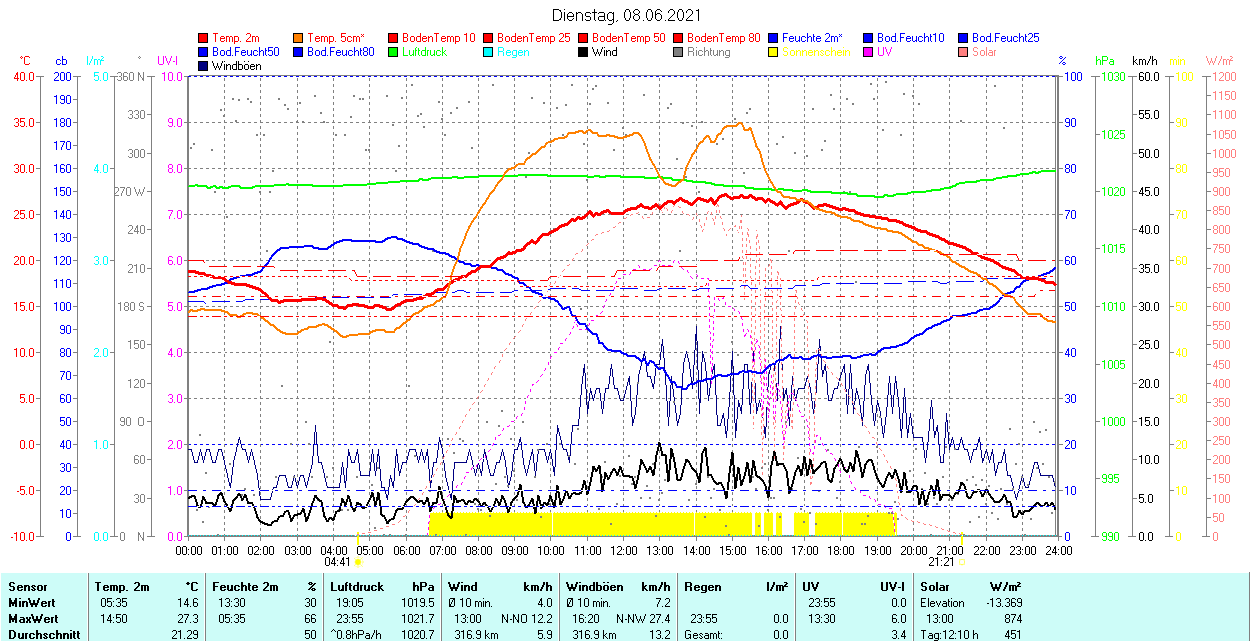Click the Tag:12:10 h day length entry

click(949, 634)
